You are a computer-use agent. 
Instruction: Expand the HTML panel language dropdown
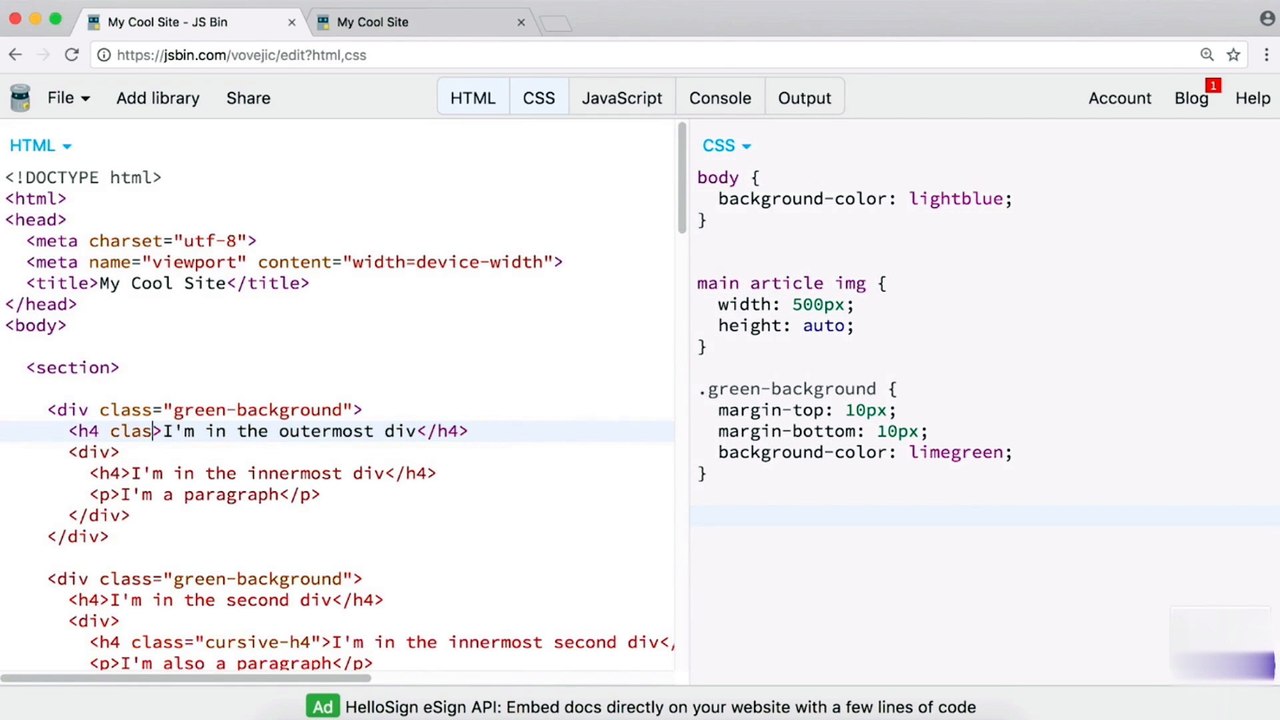pyautogui.click(x=41, y=146)
